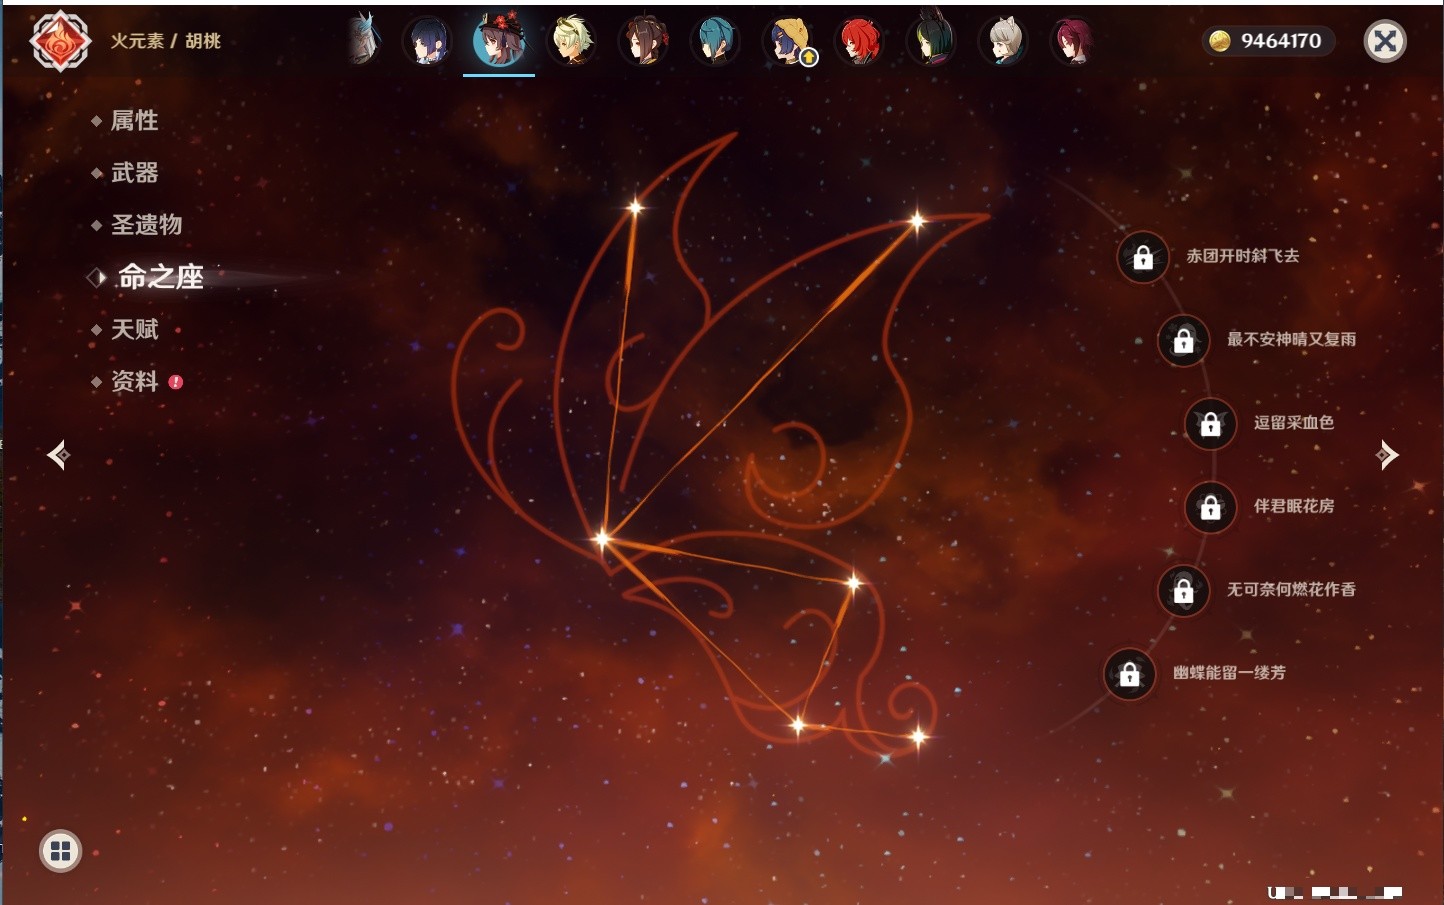Select the avatar wearing a yellow beanie
The width and height of the screenshot is (1444, 905).
pyautogui.click(x=788, y=41)
